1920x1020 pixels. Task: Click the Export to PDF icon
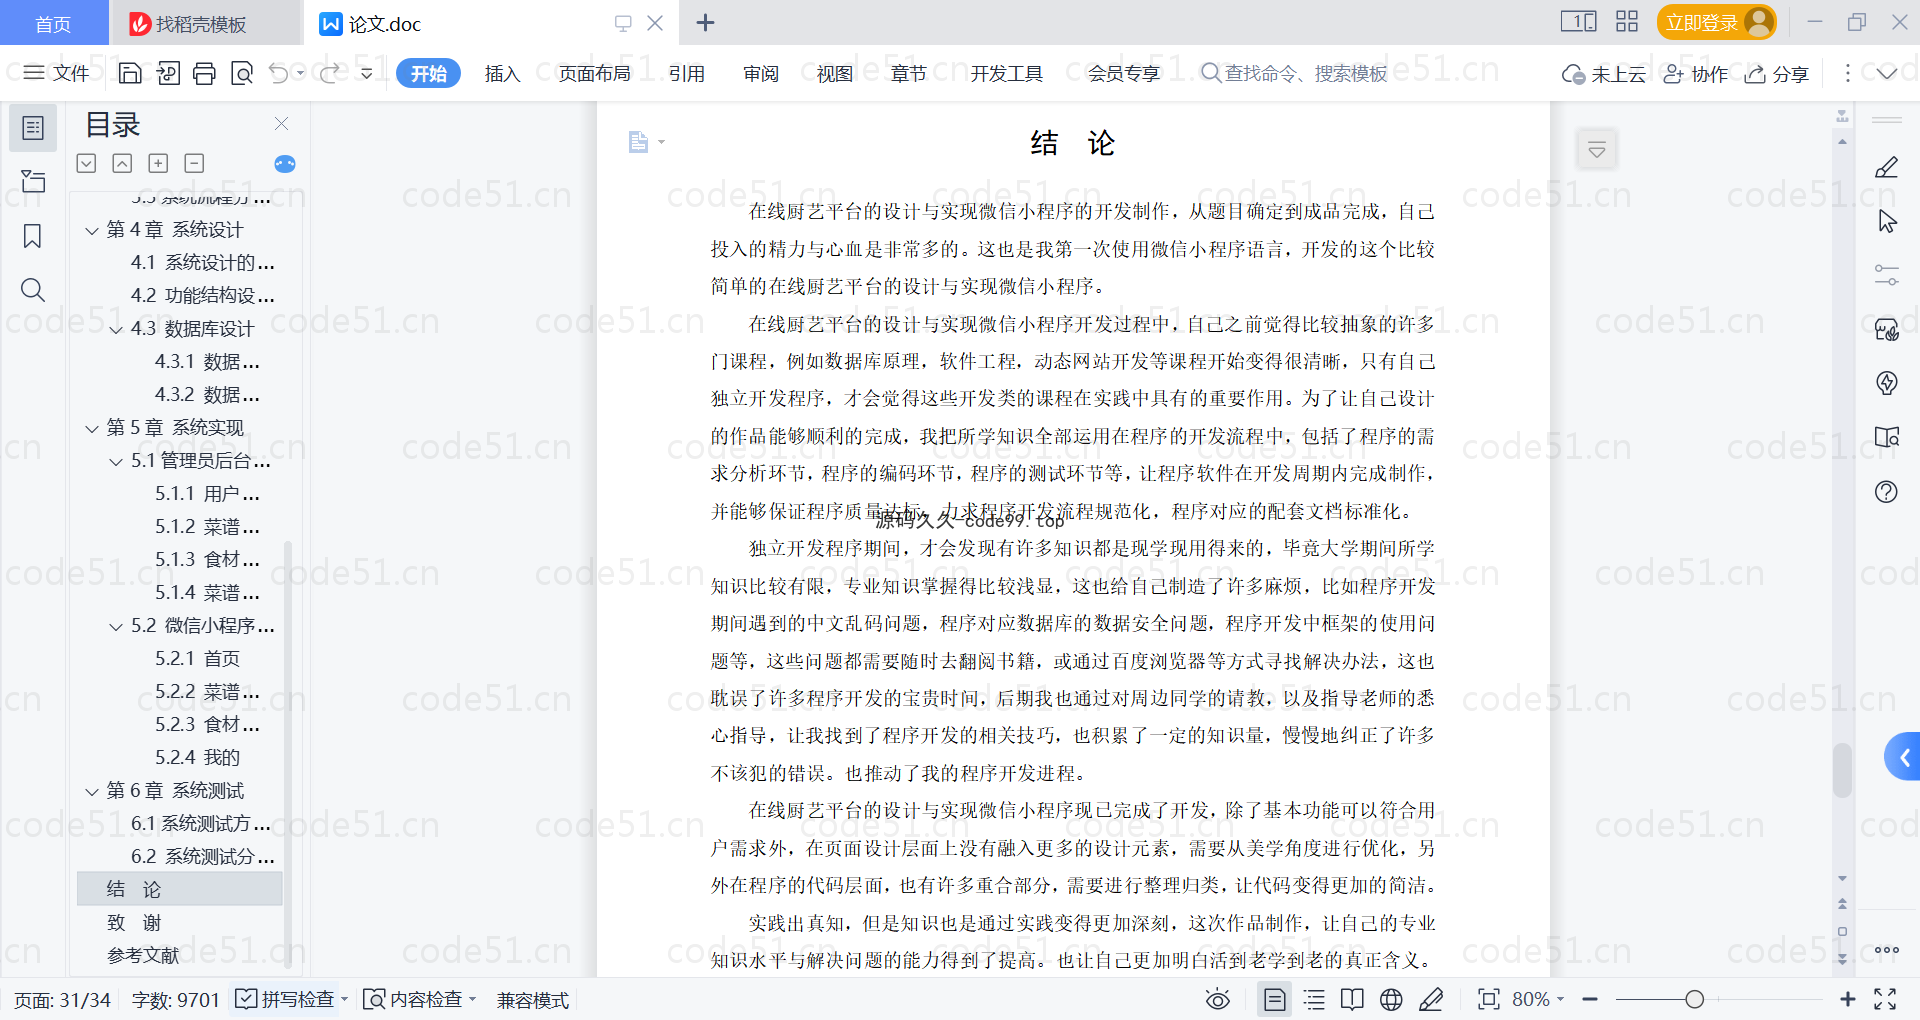[x=168, y=73]
